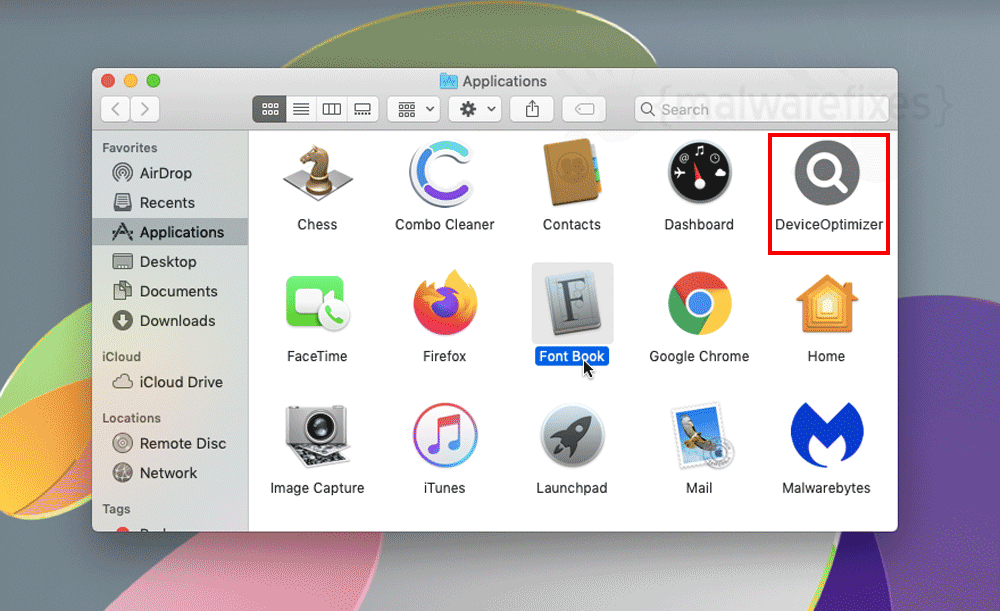
Task: Click the Applications folder icon in title bar
Action: click(x=448, y=81)
